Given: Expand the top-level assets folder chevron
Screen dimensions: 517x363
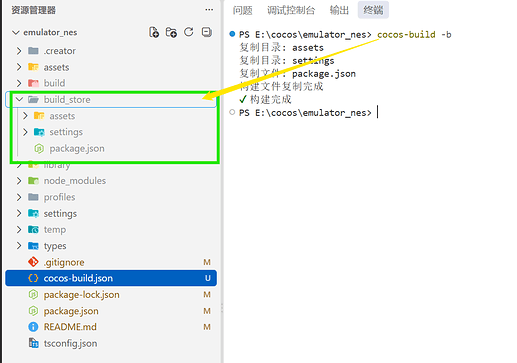Looking at the screenshot, I should point(19,67).
